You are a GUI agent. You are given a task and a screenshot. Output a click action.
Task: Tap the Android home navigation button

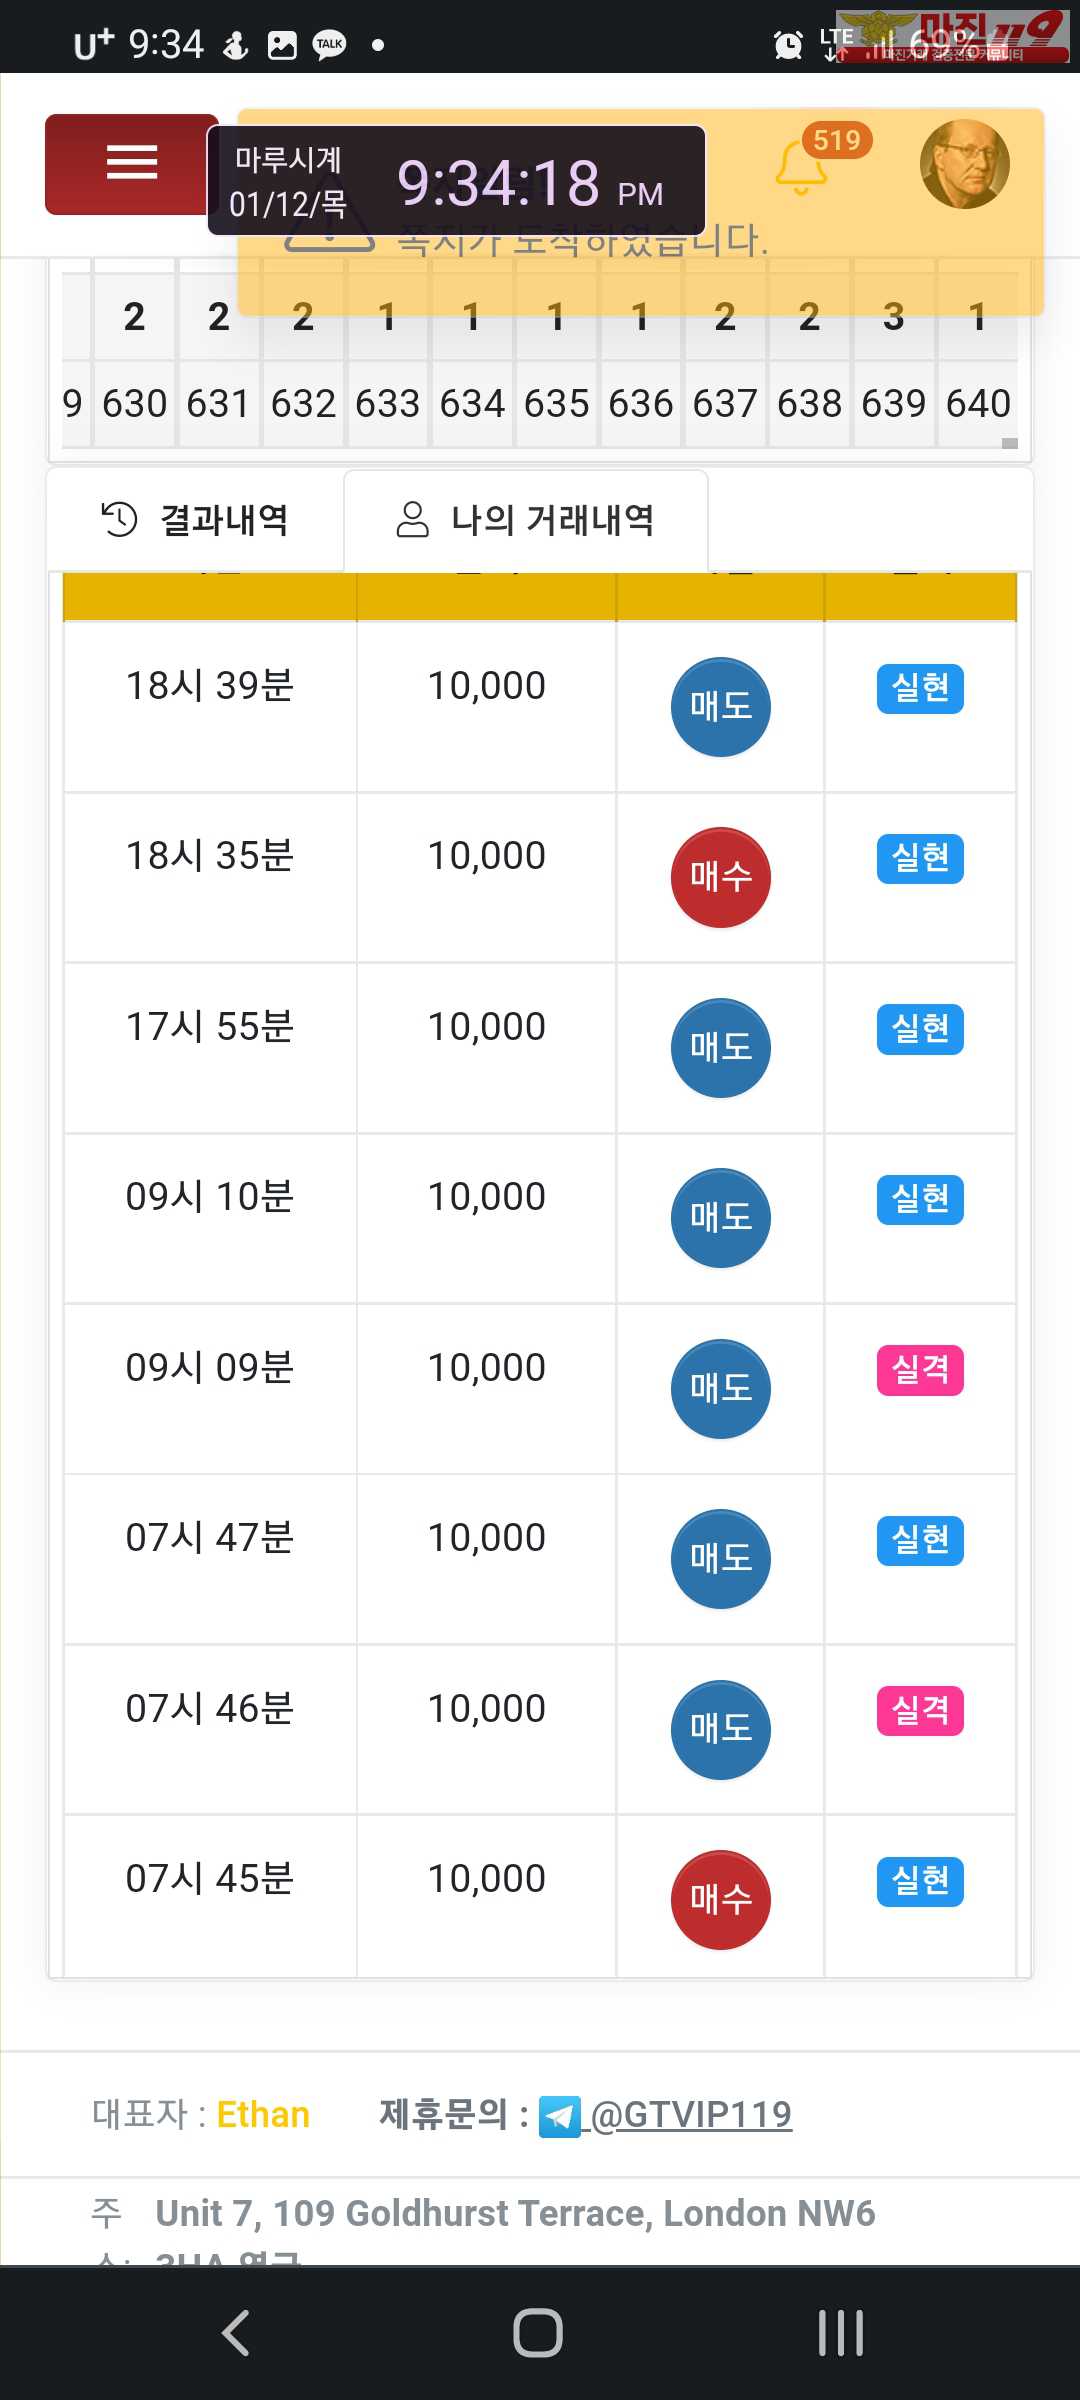(538, 2333)
